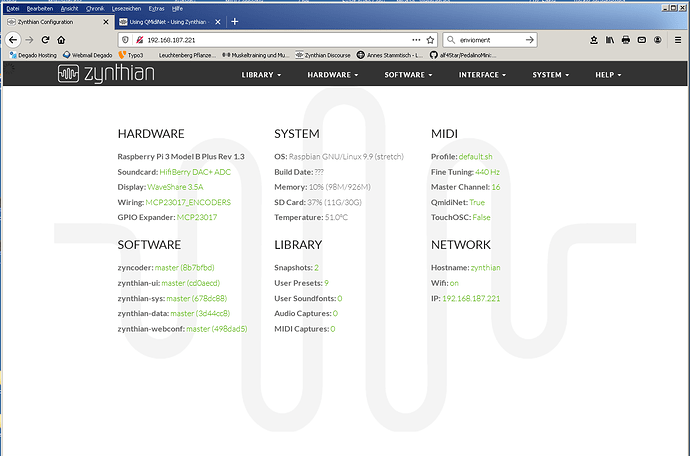Open the Webmail Degado bookmark

coord(87,55)
